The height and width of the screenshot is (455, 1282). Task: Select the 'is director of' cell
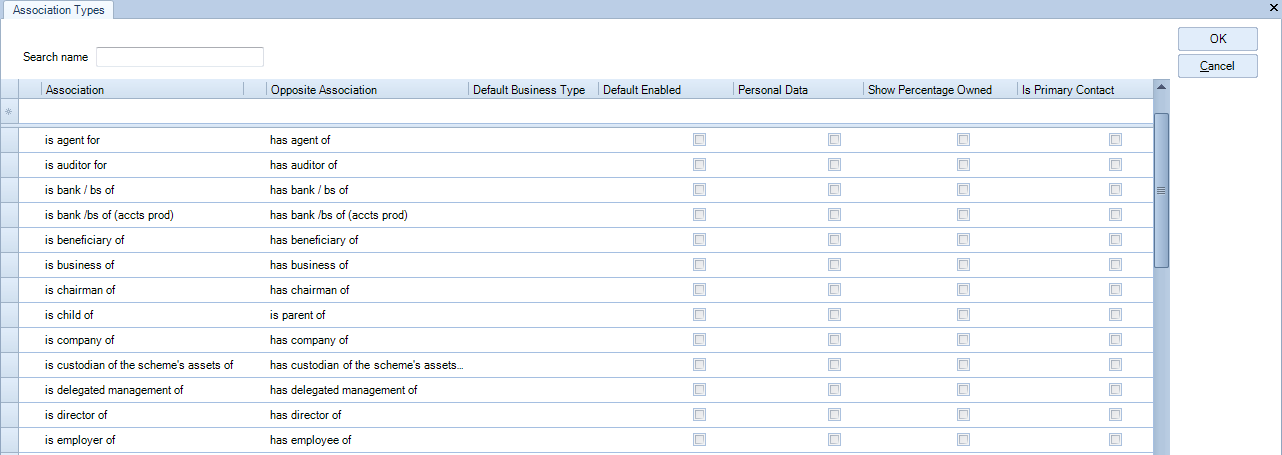tap(142, 415)
